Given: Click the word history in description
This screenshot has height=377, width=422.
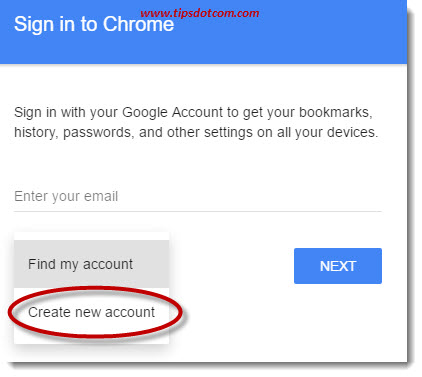Looking at the screenshot, I should pyautogui.click(x=35, y=133).
